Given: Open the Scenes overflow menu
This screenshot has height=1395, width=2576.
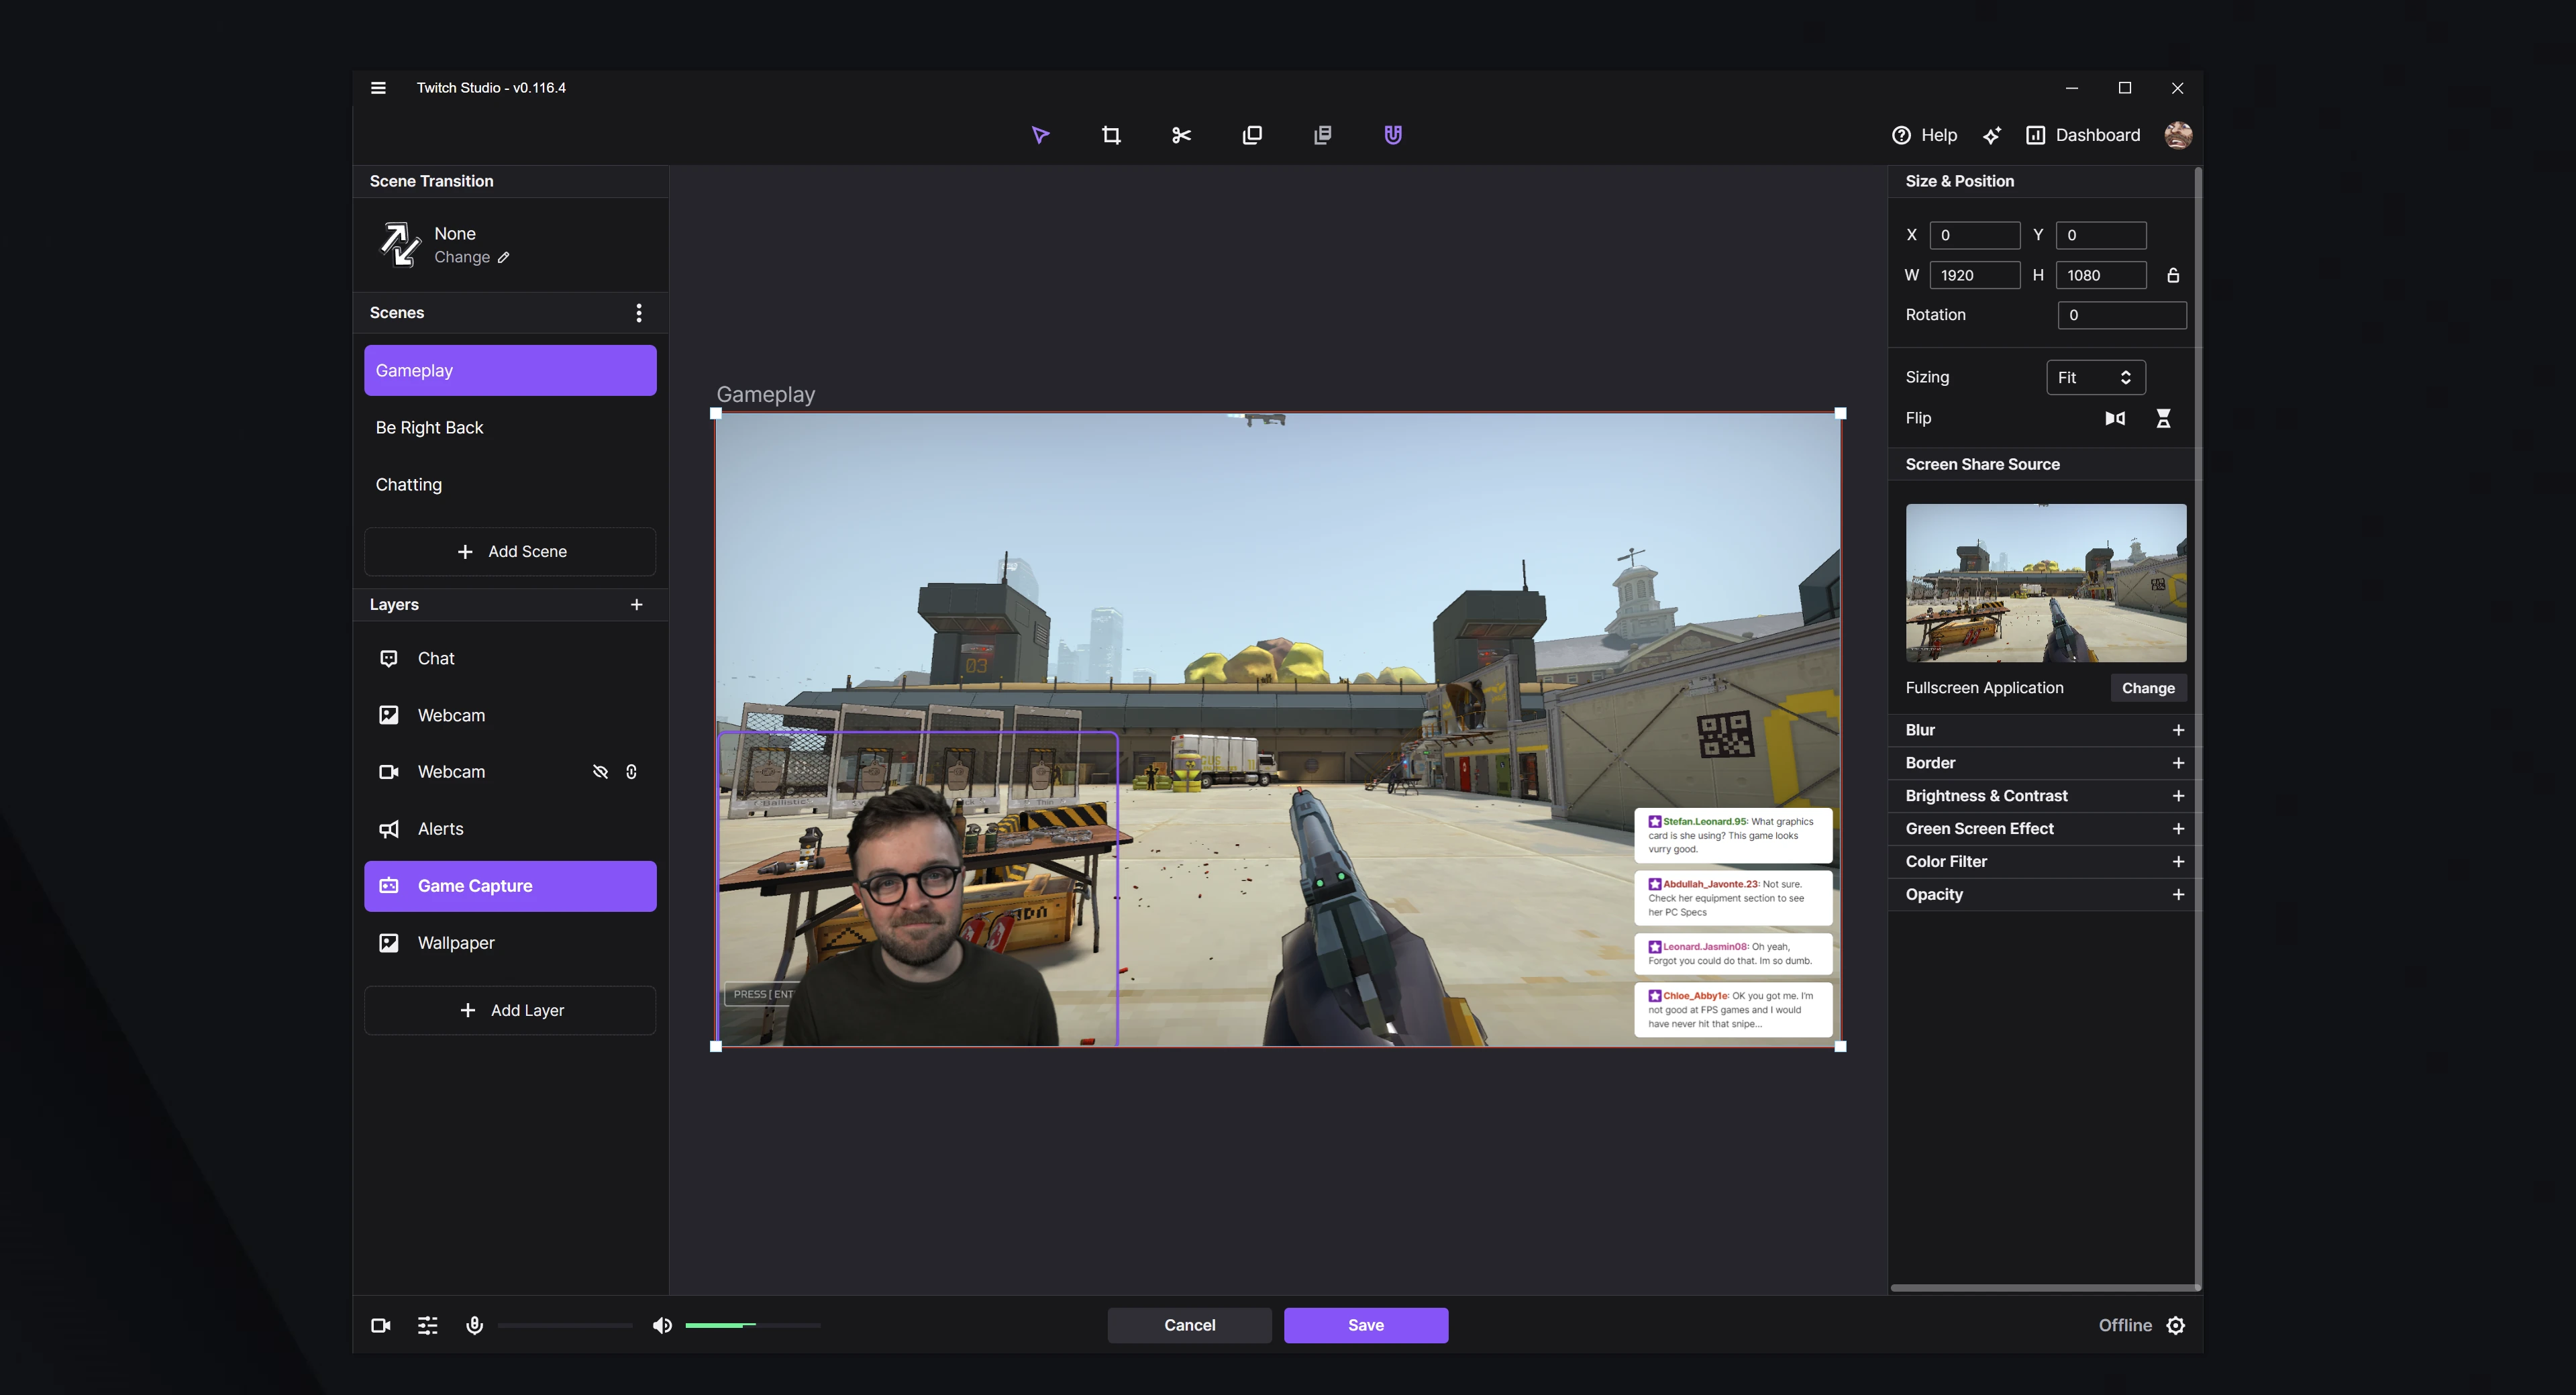Looking at the screenshot, I should (639, 312).
